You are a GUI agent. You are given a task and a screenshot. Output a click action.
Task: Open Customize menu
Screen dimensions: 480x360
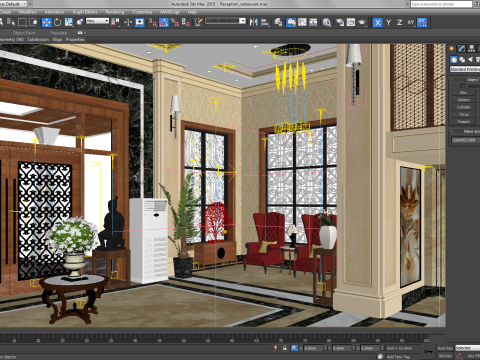coord(142,12)
